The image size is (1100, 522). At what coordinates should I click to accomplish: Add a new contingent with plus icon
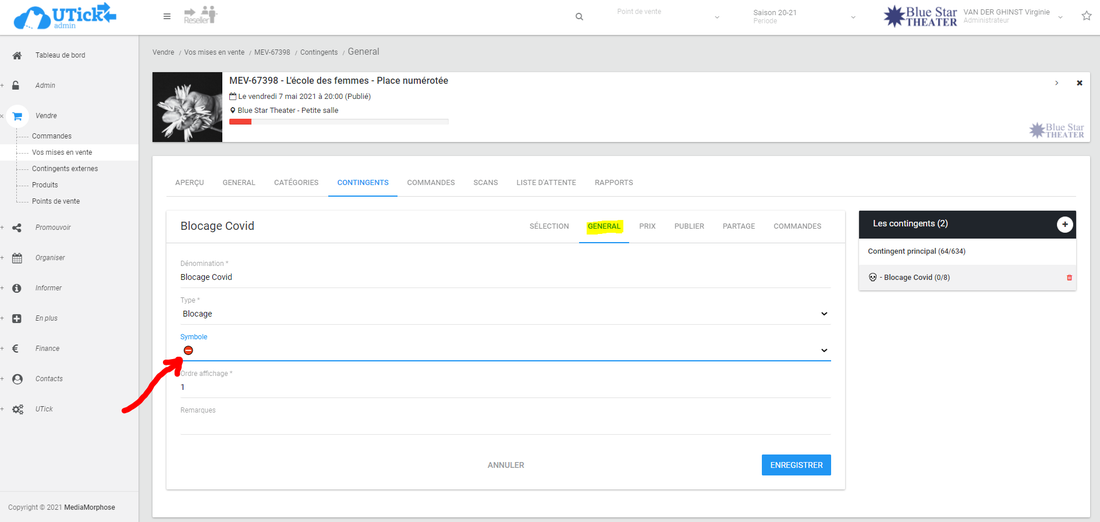point(1064,225)
